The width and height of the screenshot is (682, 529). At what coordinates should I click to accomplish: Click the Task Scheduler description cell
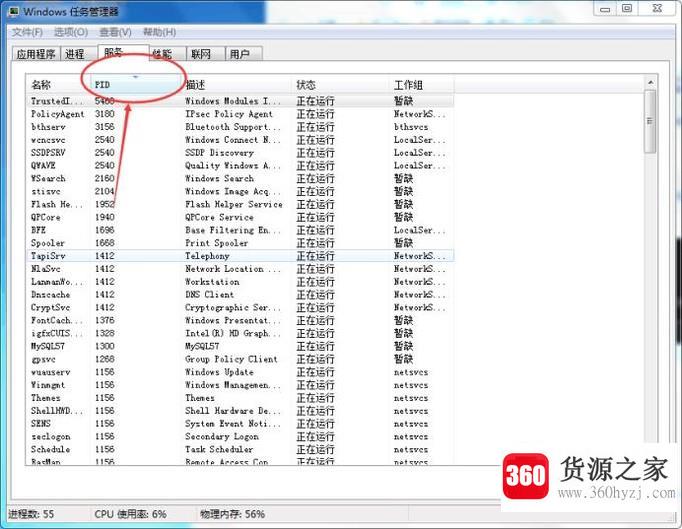coord(219,449)
